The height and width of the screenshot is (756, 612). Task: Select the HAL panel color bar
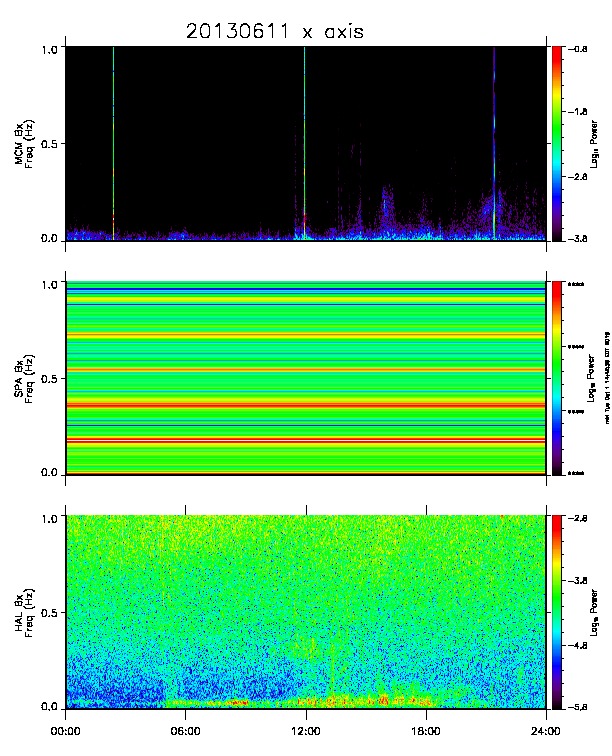[557, 612]
